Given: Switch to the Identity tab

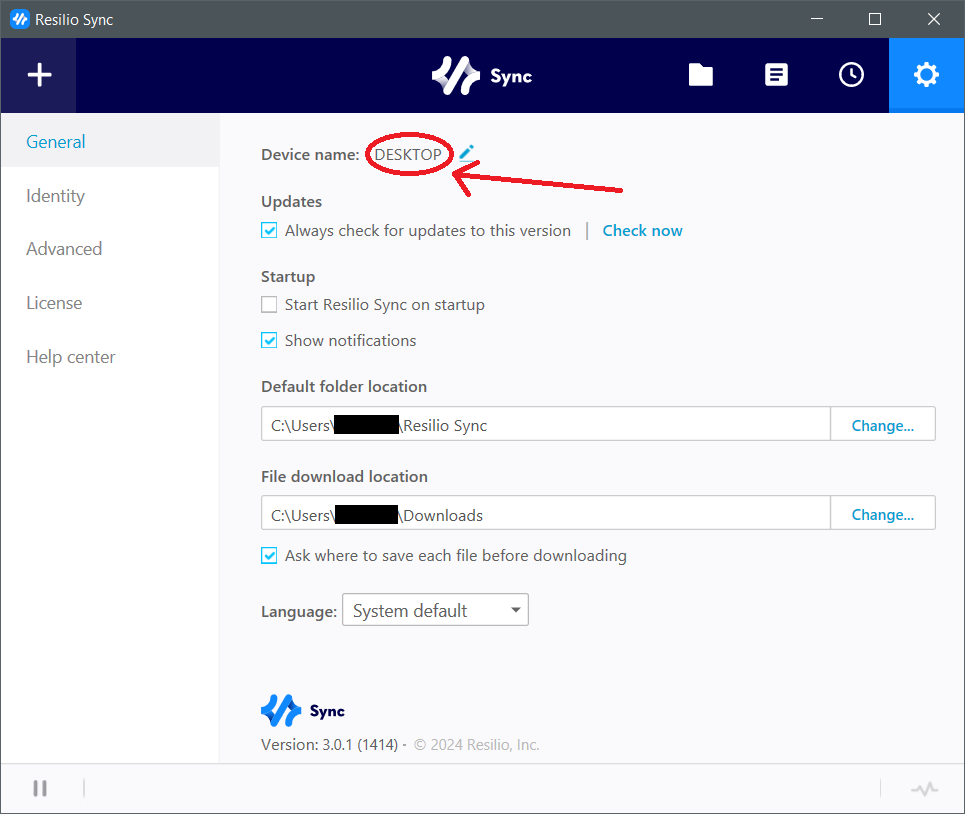Looking at the screenshot, I should 55,196.
